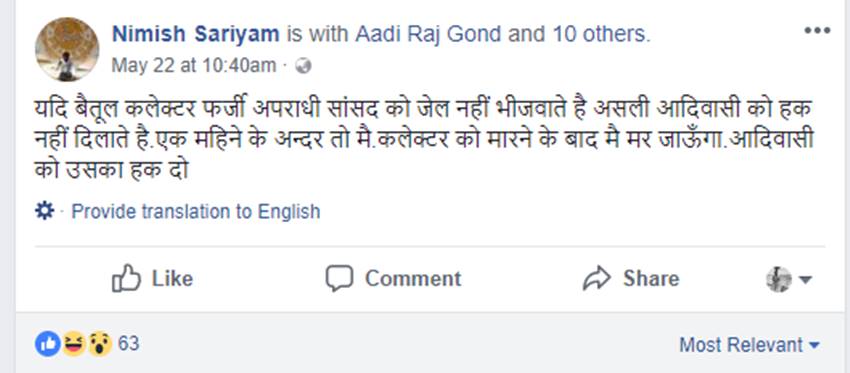Click the Haha laughing reaction icon
Screen dimensions: 850x373
click(73, 344)
